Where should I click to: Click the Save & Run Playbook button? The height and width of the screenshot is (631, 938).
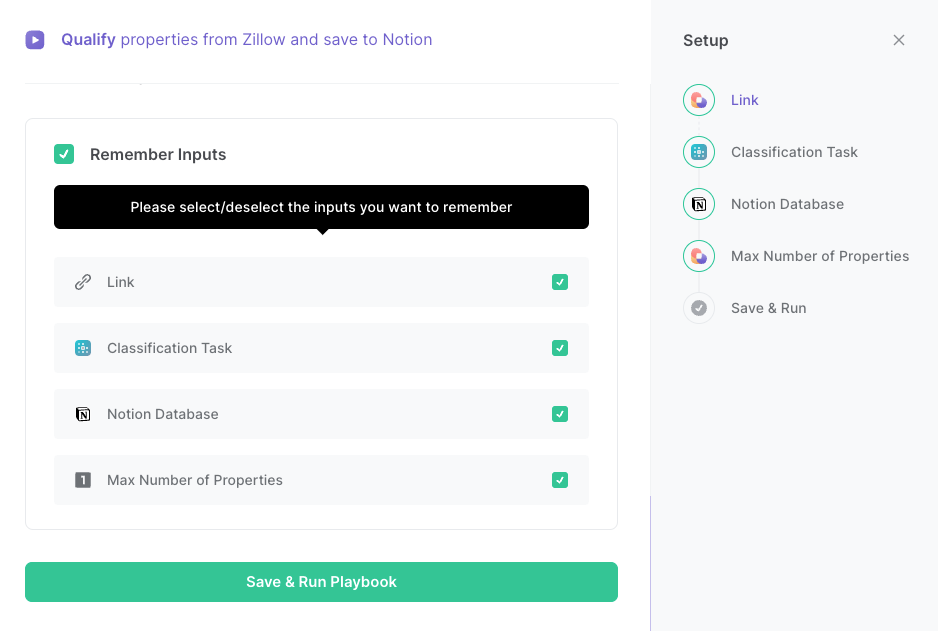tap(321, 582)
